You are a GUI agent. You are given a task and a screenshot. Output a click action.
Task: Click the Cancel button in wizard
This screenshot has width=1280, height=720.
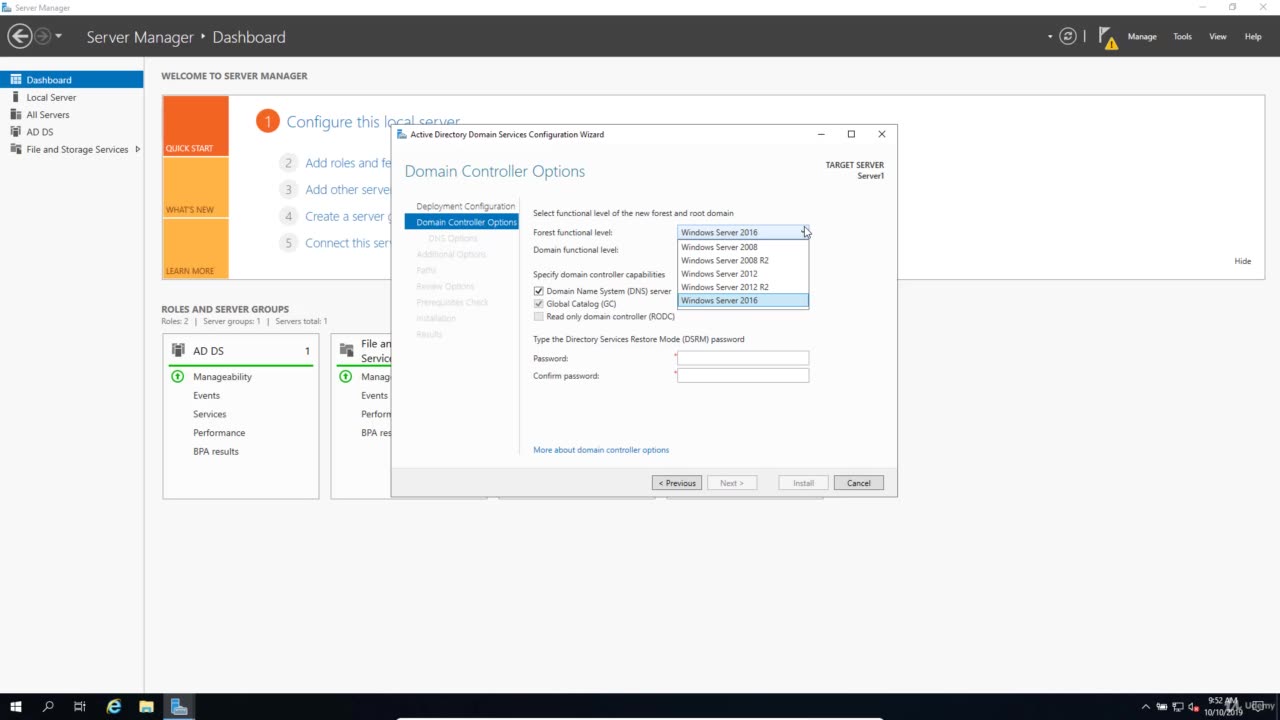point(859,483)
